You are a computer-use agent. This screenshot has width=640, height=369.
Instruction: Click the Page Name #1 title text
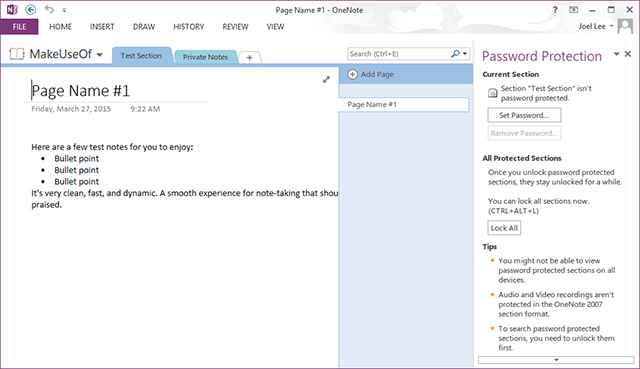pos(80,91)
